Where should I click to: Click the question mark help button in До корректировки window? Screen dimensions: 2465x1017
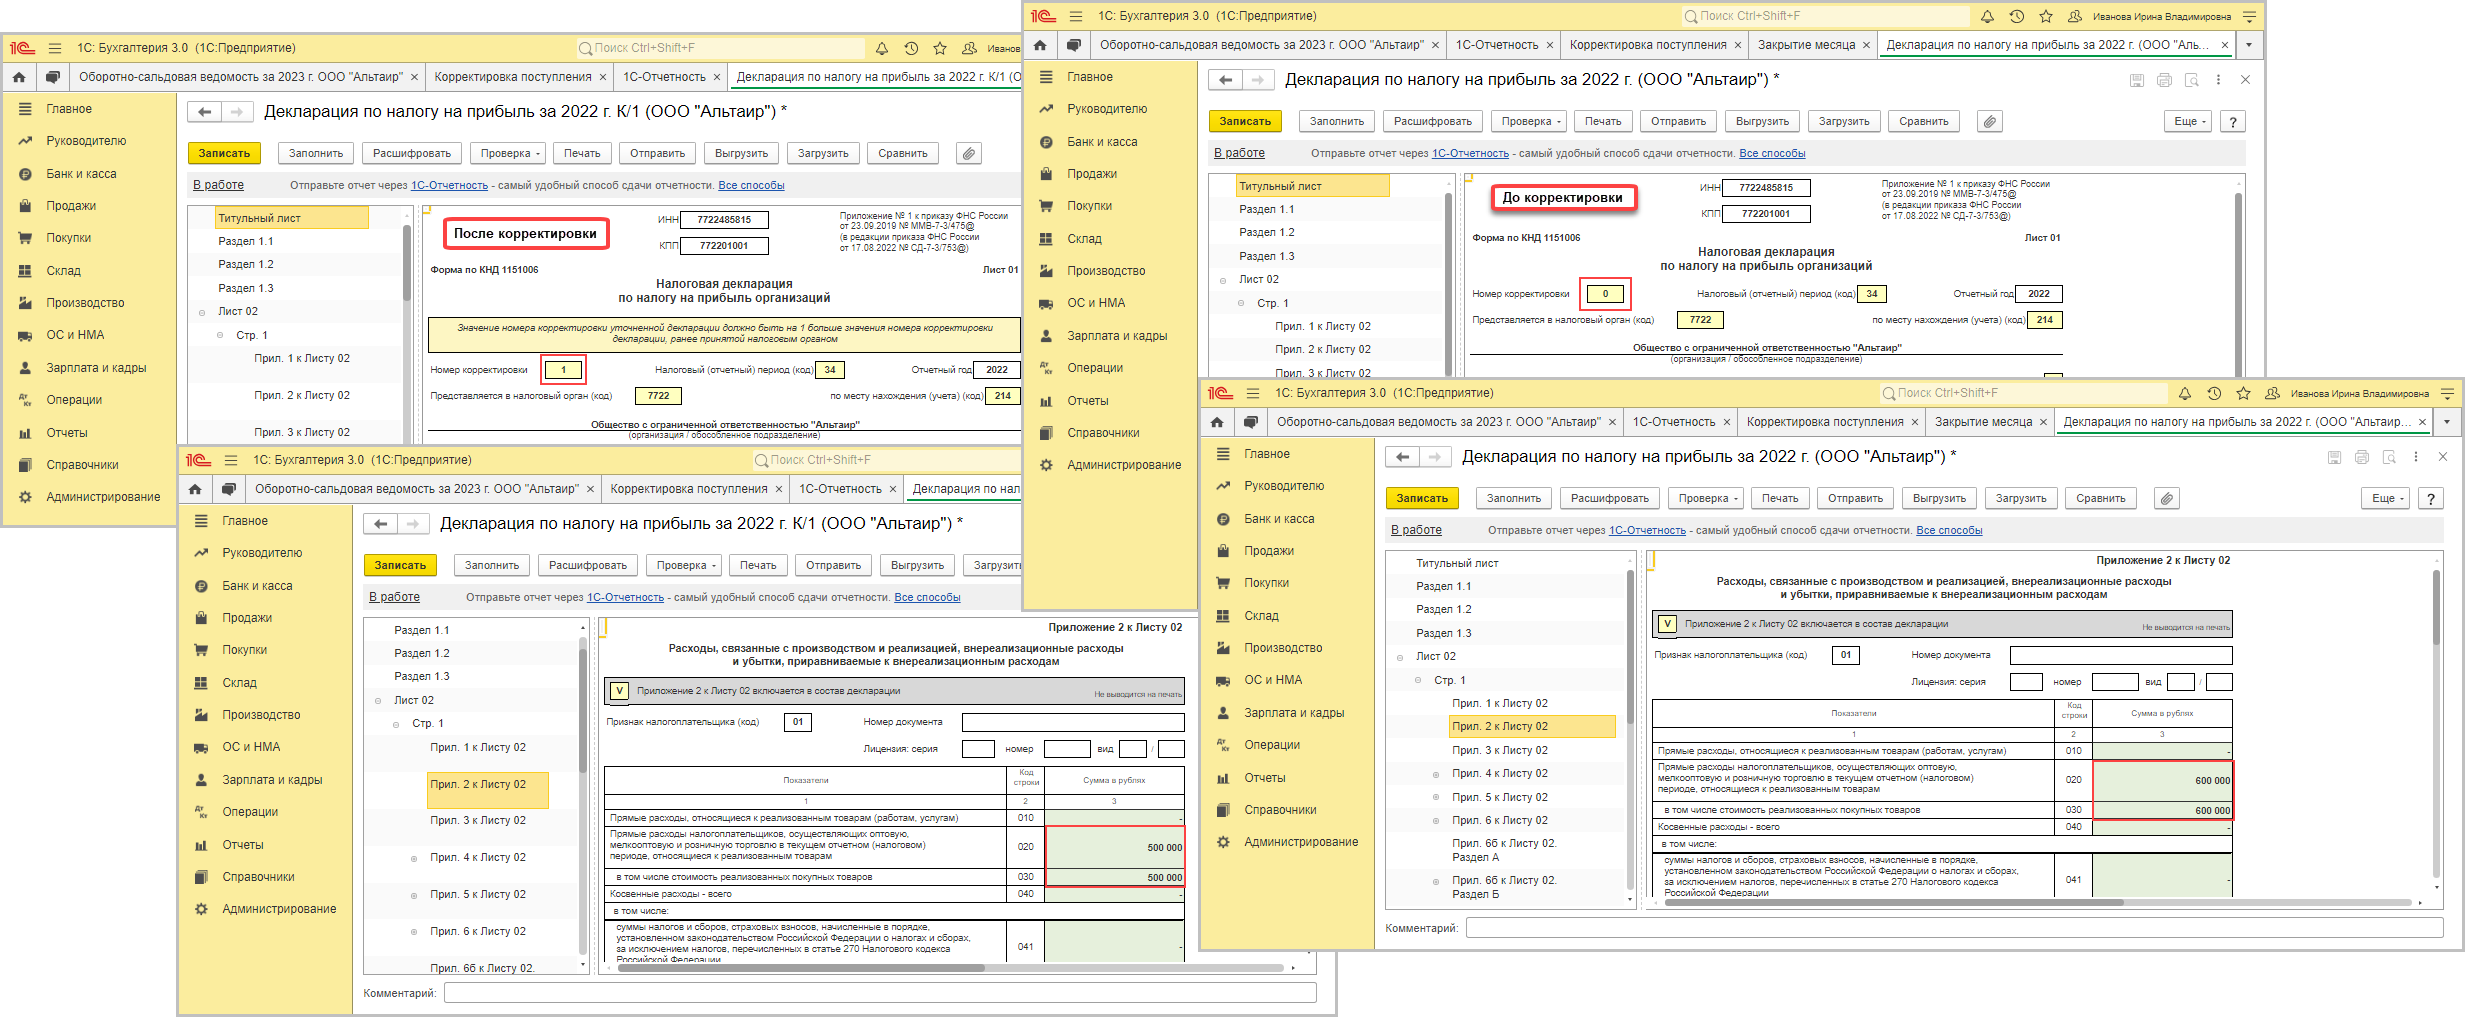point(2233,121)
